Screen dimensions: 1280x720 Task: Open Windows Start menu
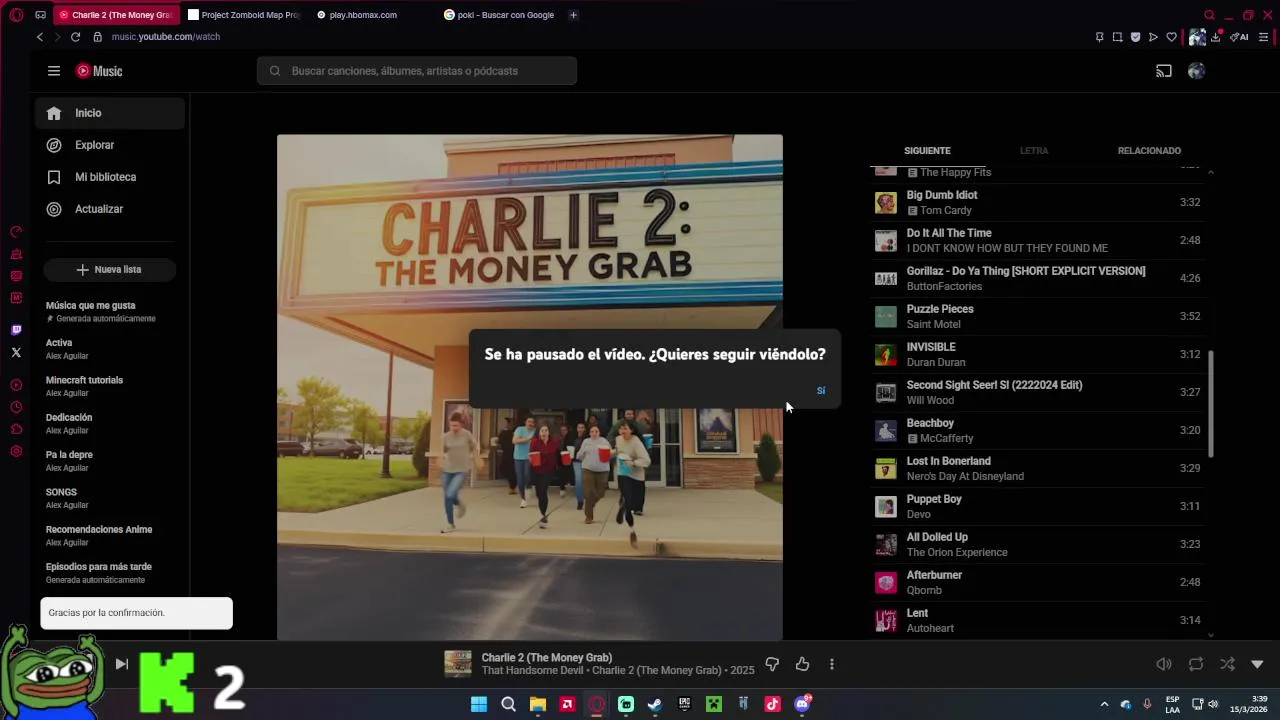click(479, 704)
